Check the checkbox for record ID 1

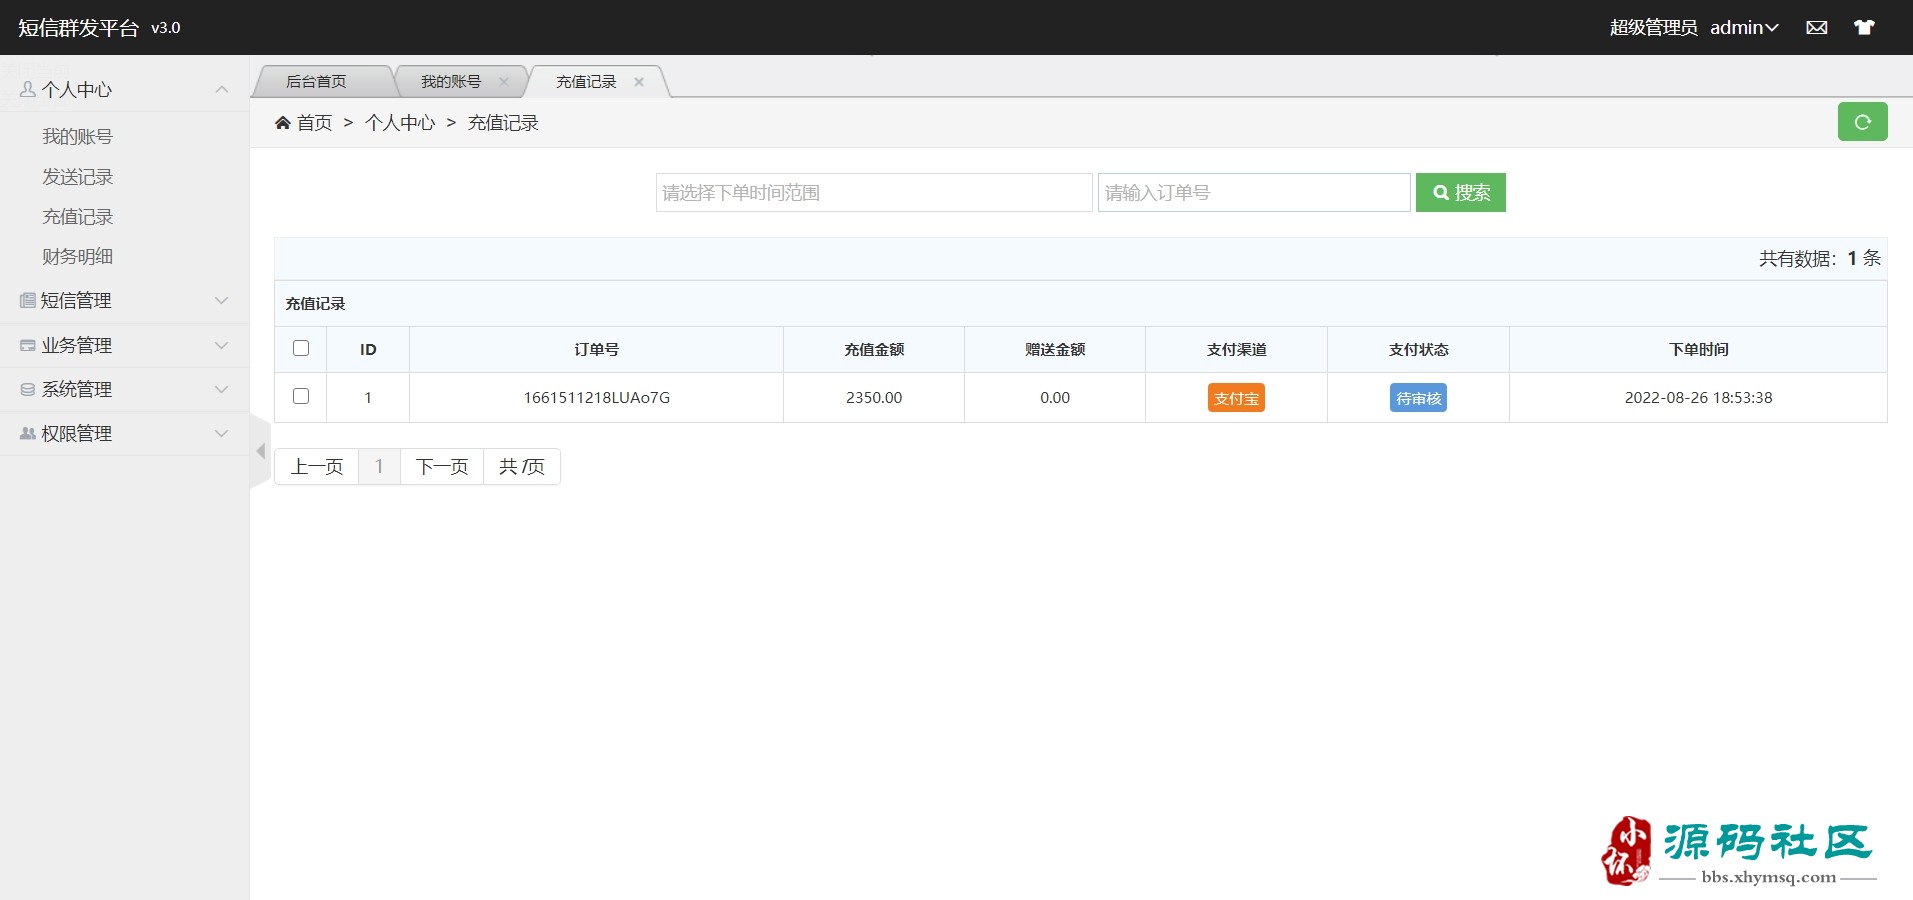coord(301,396)
